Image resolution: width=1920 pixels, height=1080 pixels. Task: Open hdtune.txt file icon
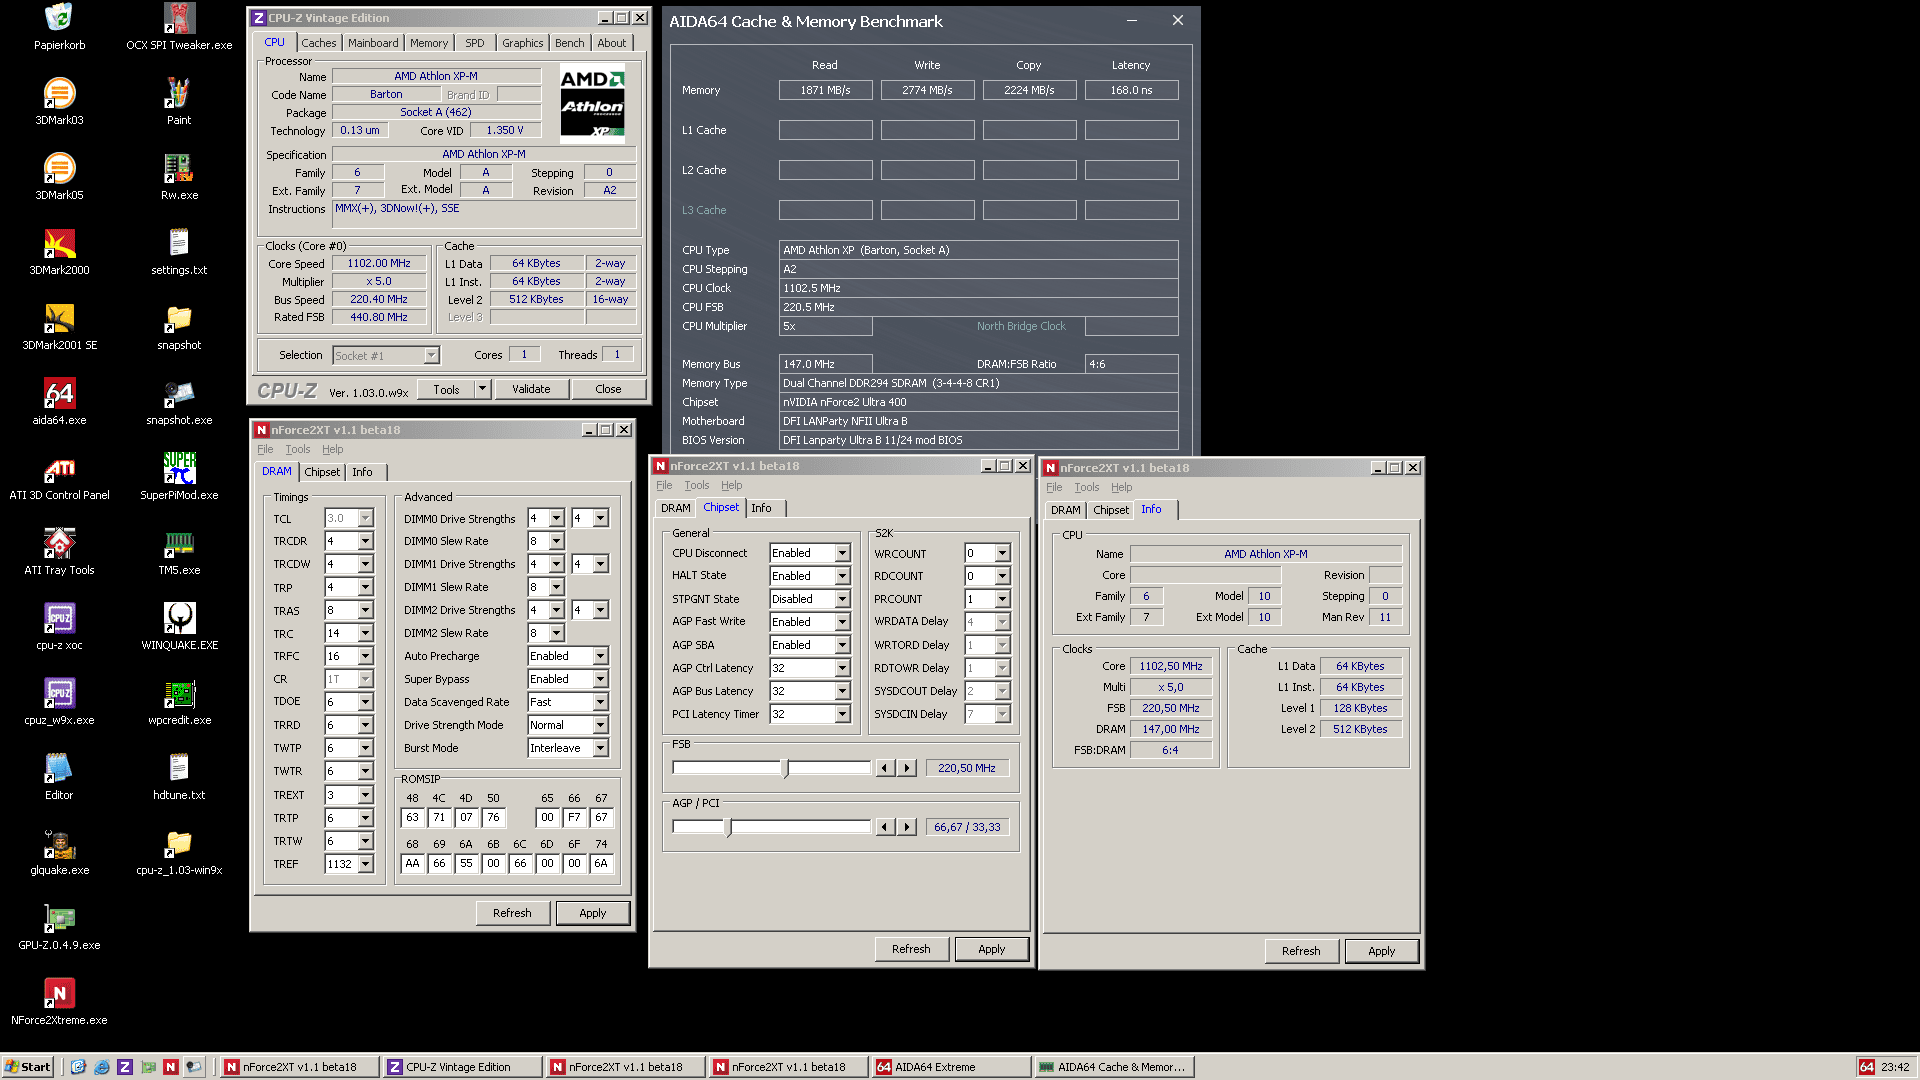[x=179, y=777]
